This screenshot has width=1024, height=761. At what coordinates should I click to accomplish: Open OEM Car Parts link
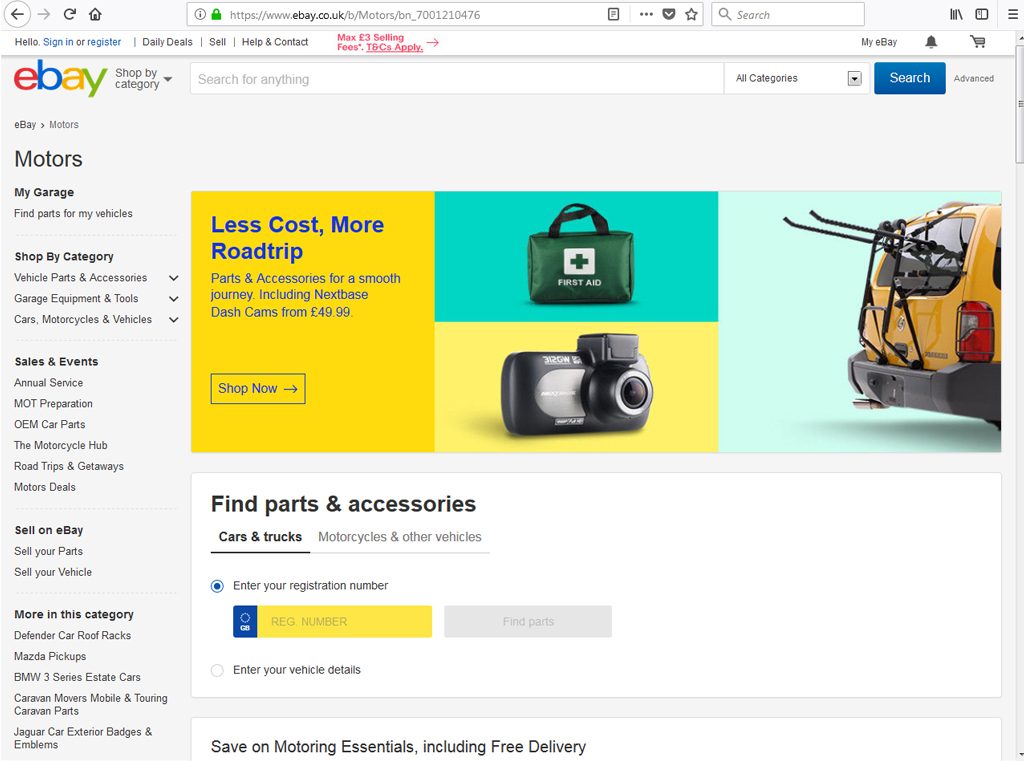tap(50, 425)
